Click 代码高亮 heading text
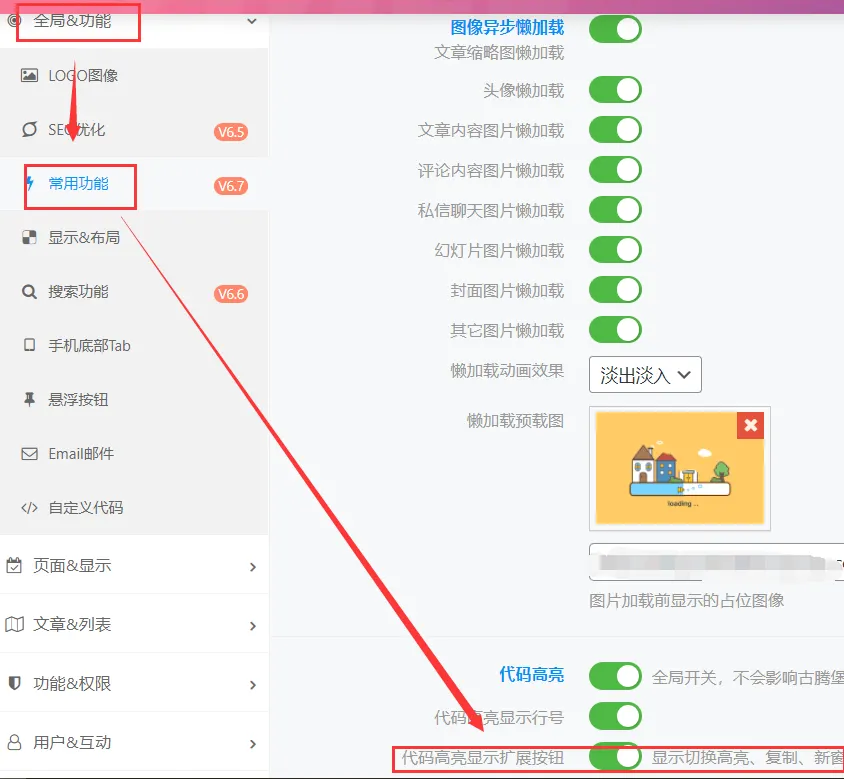Viewport: 844px width, 779px height. 531,674
